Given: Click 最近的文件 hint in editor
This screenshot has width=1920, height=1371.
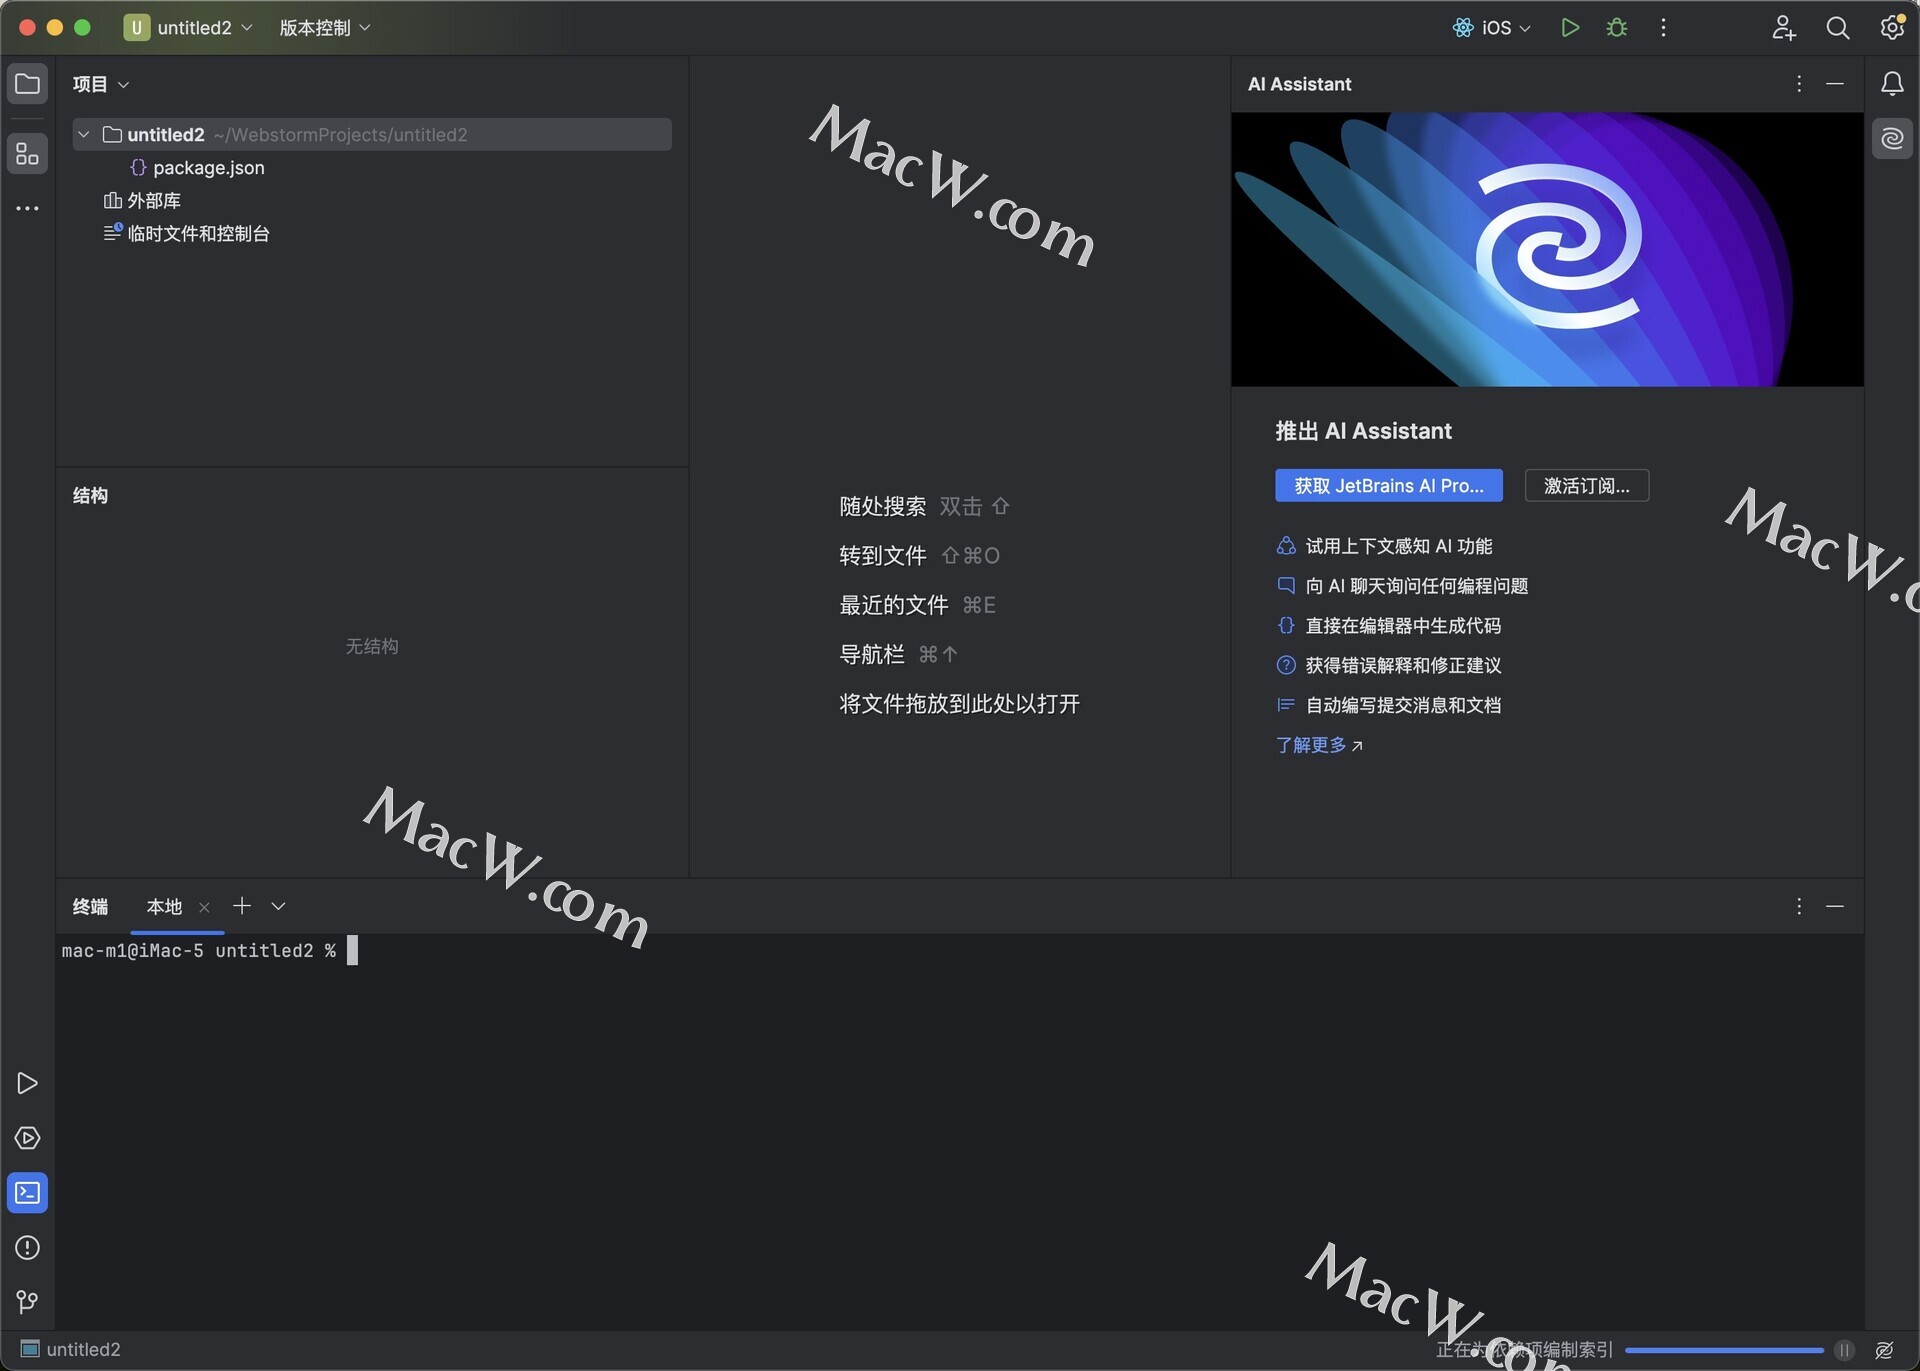Looking at the screenshot, I should 894,605.
